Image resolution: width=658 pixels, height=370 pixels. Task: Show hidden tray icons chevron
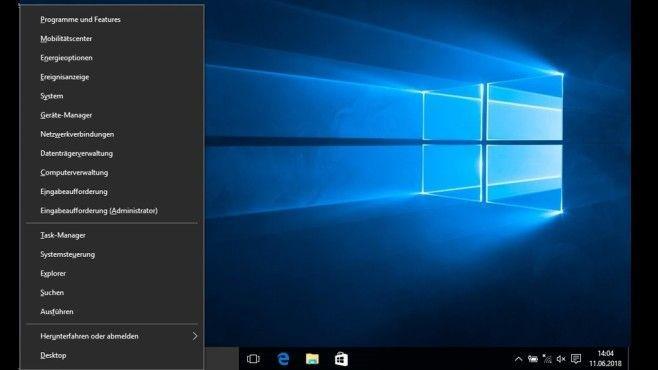click(519, 359)
